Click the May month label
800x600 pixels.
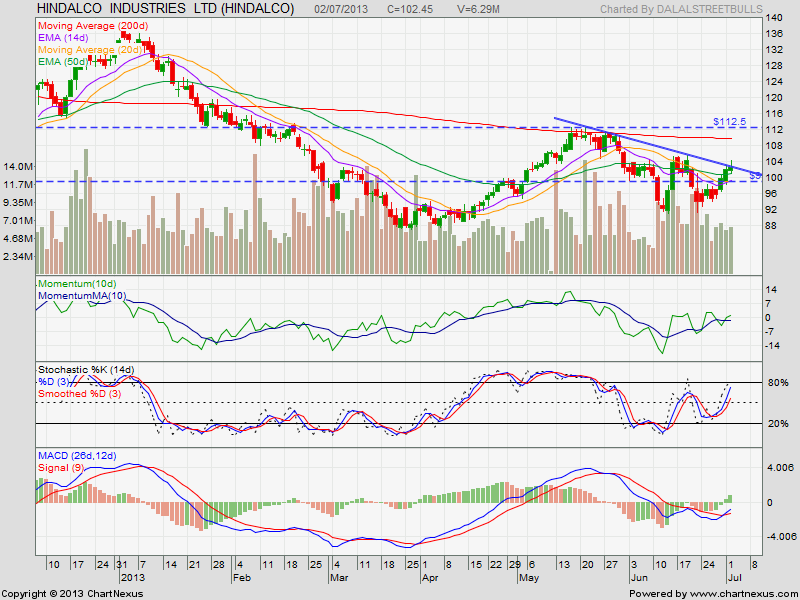click(529, 578)
